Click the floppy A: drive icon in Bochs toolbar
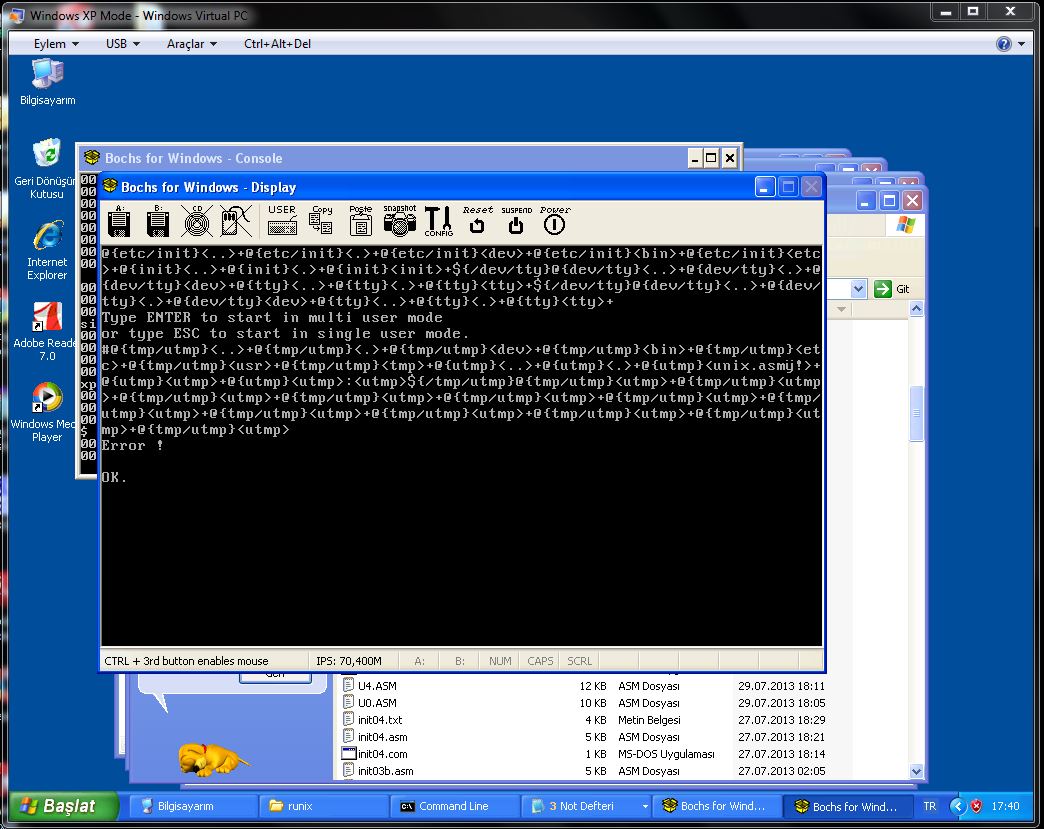The height and width of the screenshot is (829, 1044). pos(119,222)
